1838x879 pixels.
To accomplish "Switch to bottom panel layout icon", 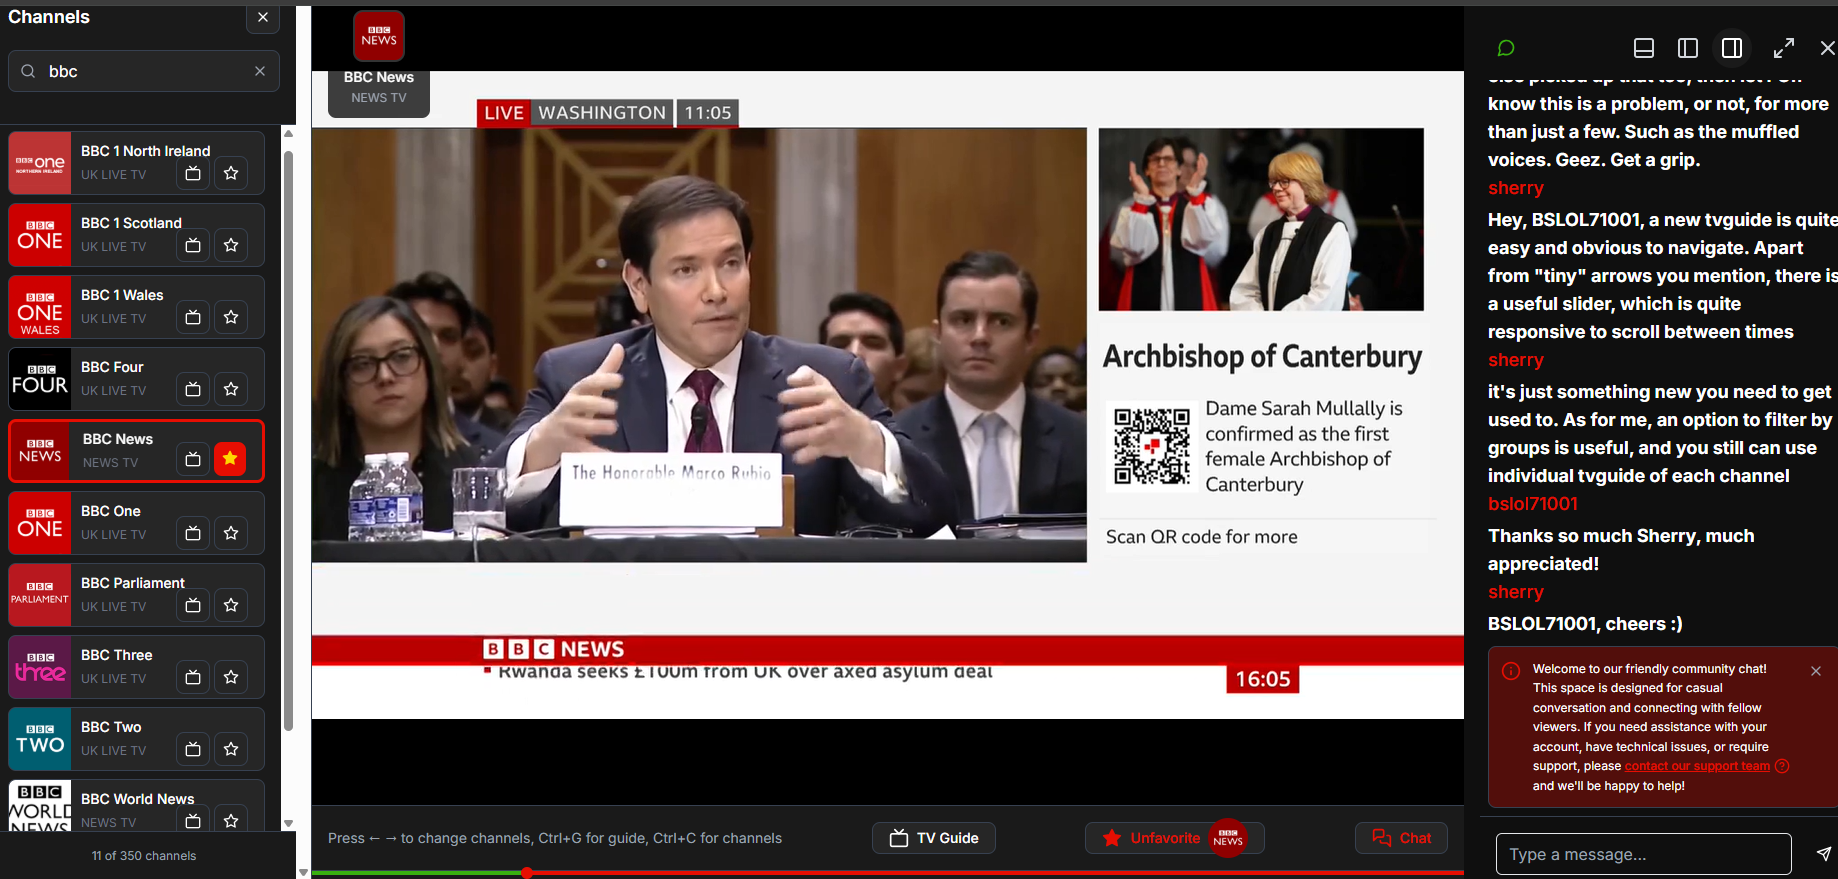I will (x=1643, y=48).
